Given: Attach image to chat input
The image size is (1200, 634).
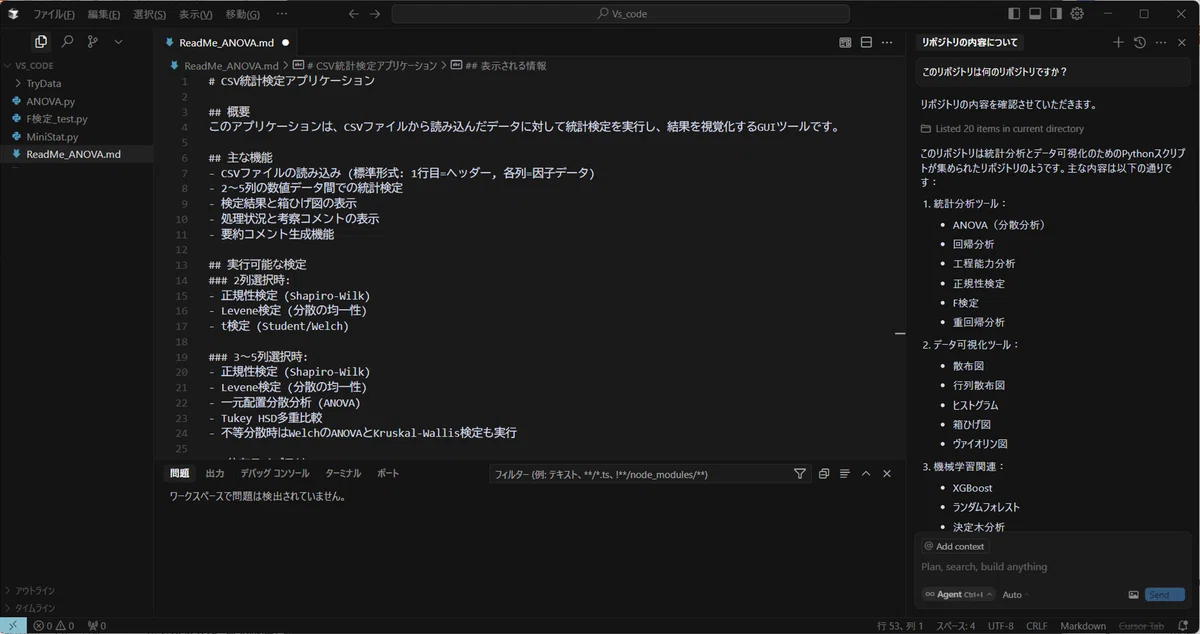Looking at the screenshot, I should pos(1133,594).
